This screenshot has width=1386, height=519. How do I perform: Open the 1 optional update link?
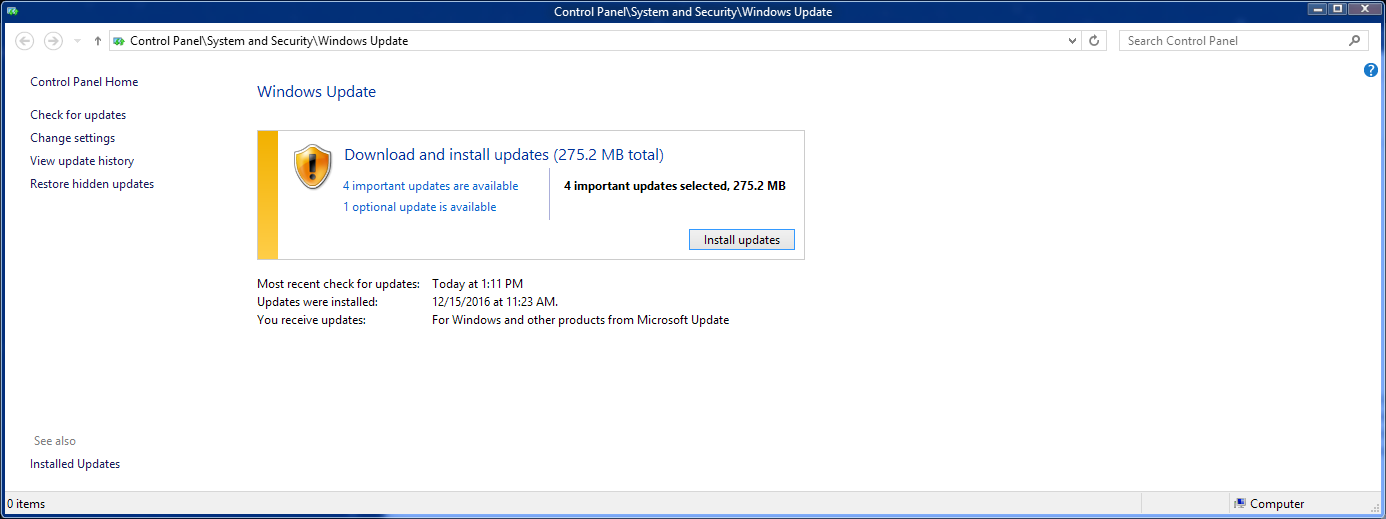coord(419,207)
